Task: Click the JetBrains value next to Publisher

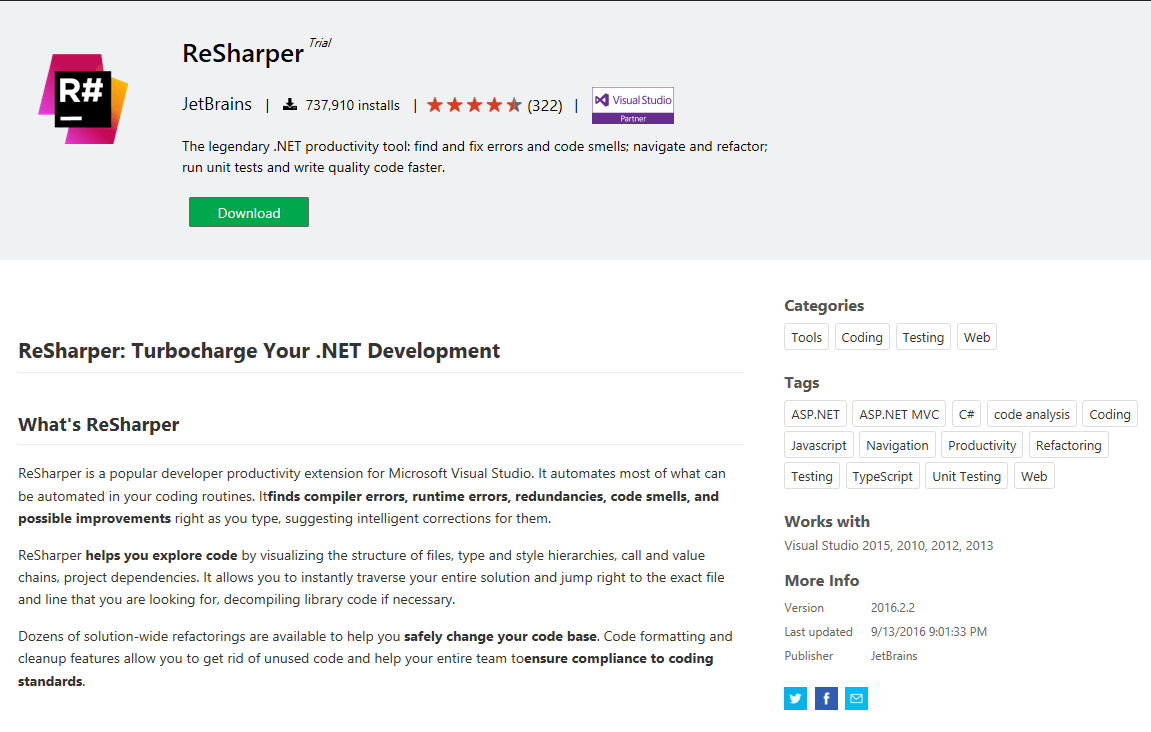Action: pyautogui.click(x=893, y=656)
